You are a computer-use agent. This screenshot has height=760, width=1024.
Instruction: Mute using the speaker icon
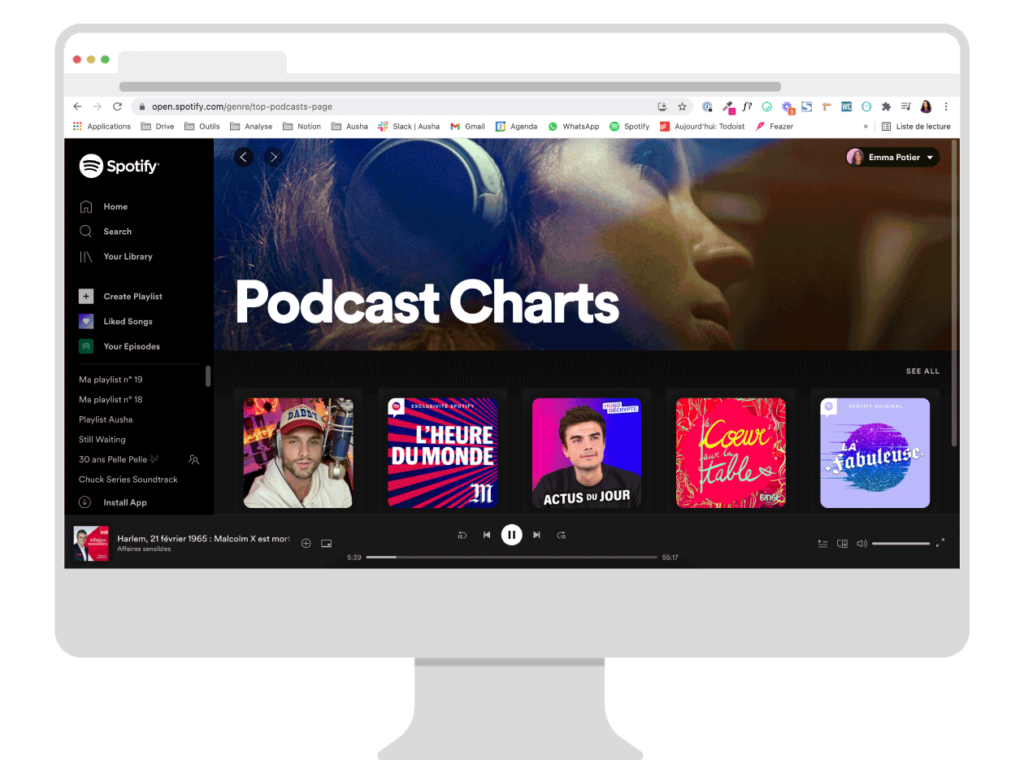pyautogui.click(x=861, y=543)
